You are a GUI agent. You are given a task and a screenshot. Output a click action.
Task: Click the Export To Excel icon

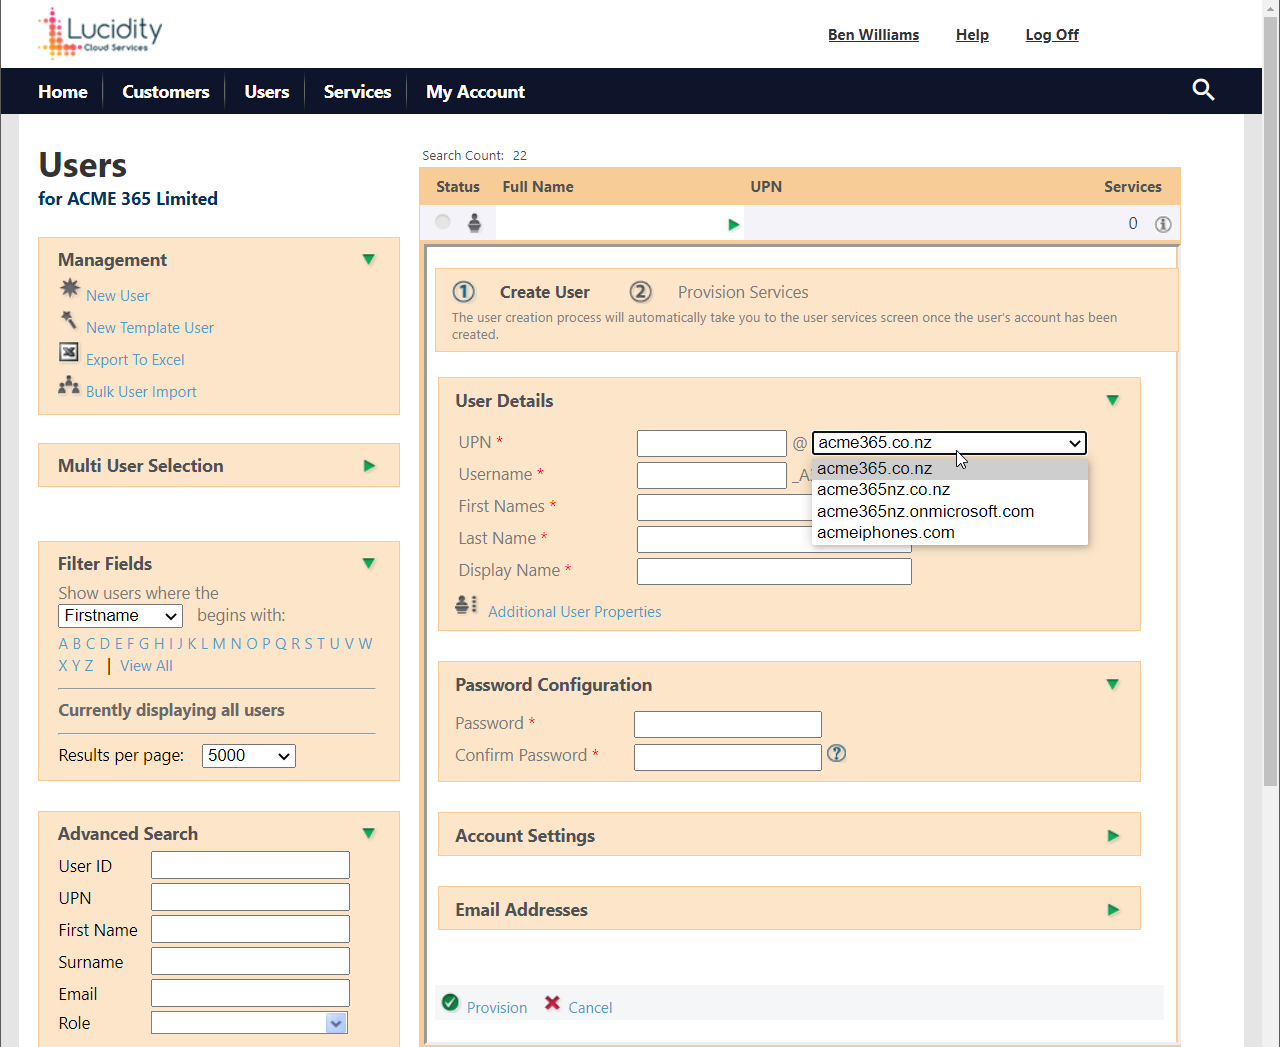pos(69,352)
